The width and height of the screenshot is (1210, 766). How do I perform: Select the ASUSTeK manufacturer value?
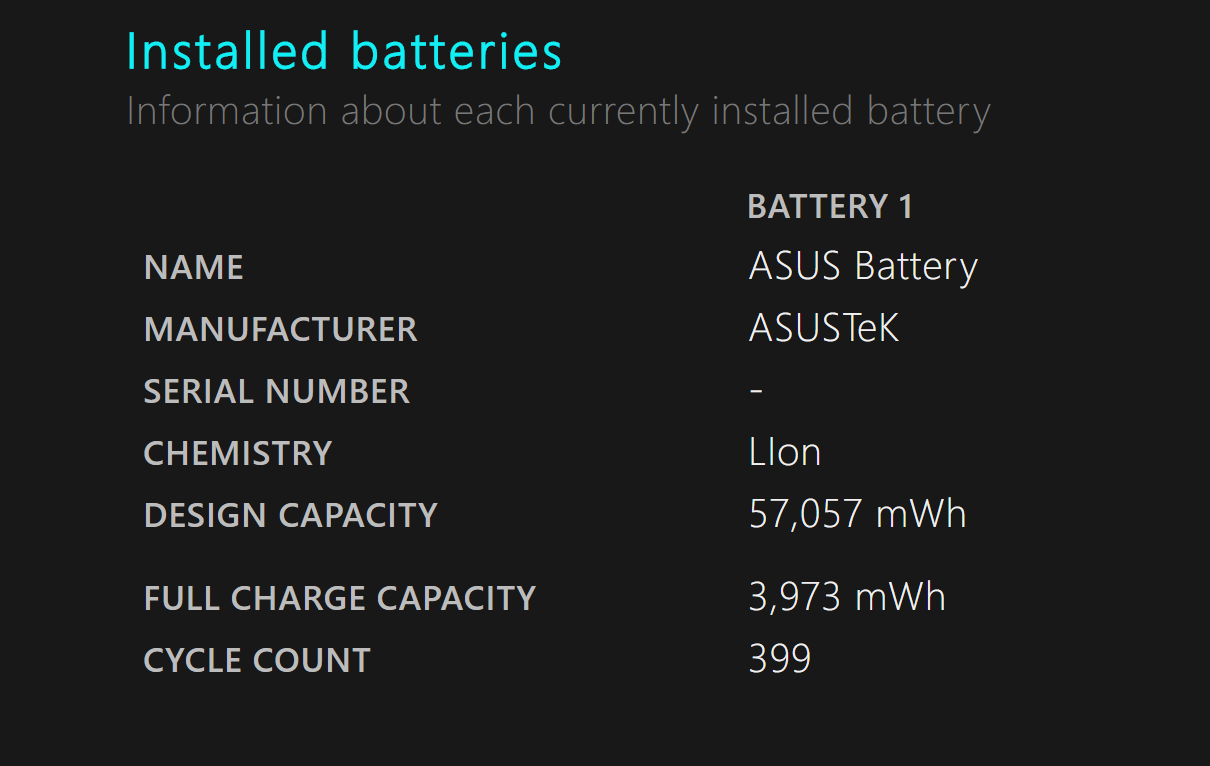[824, 329]
